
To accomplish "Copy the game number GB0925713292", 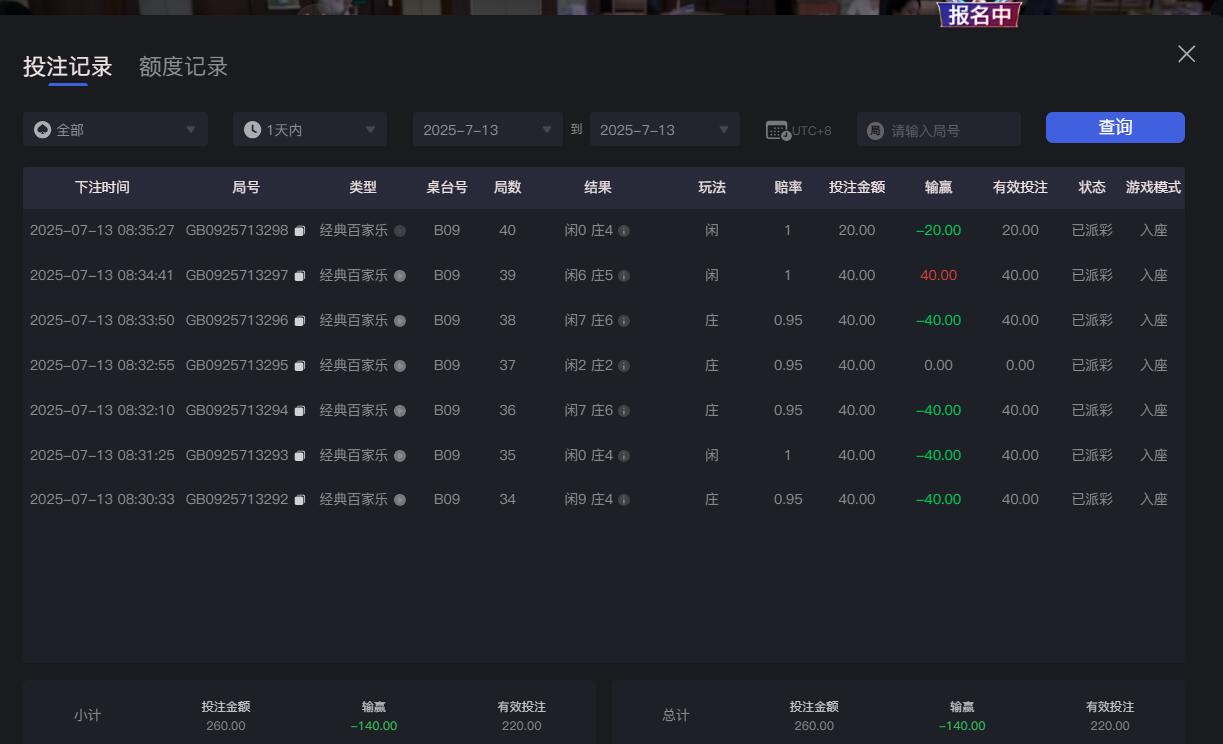I will (x=300, y=499).
